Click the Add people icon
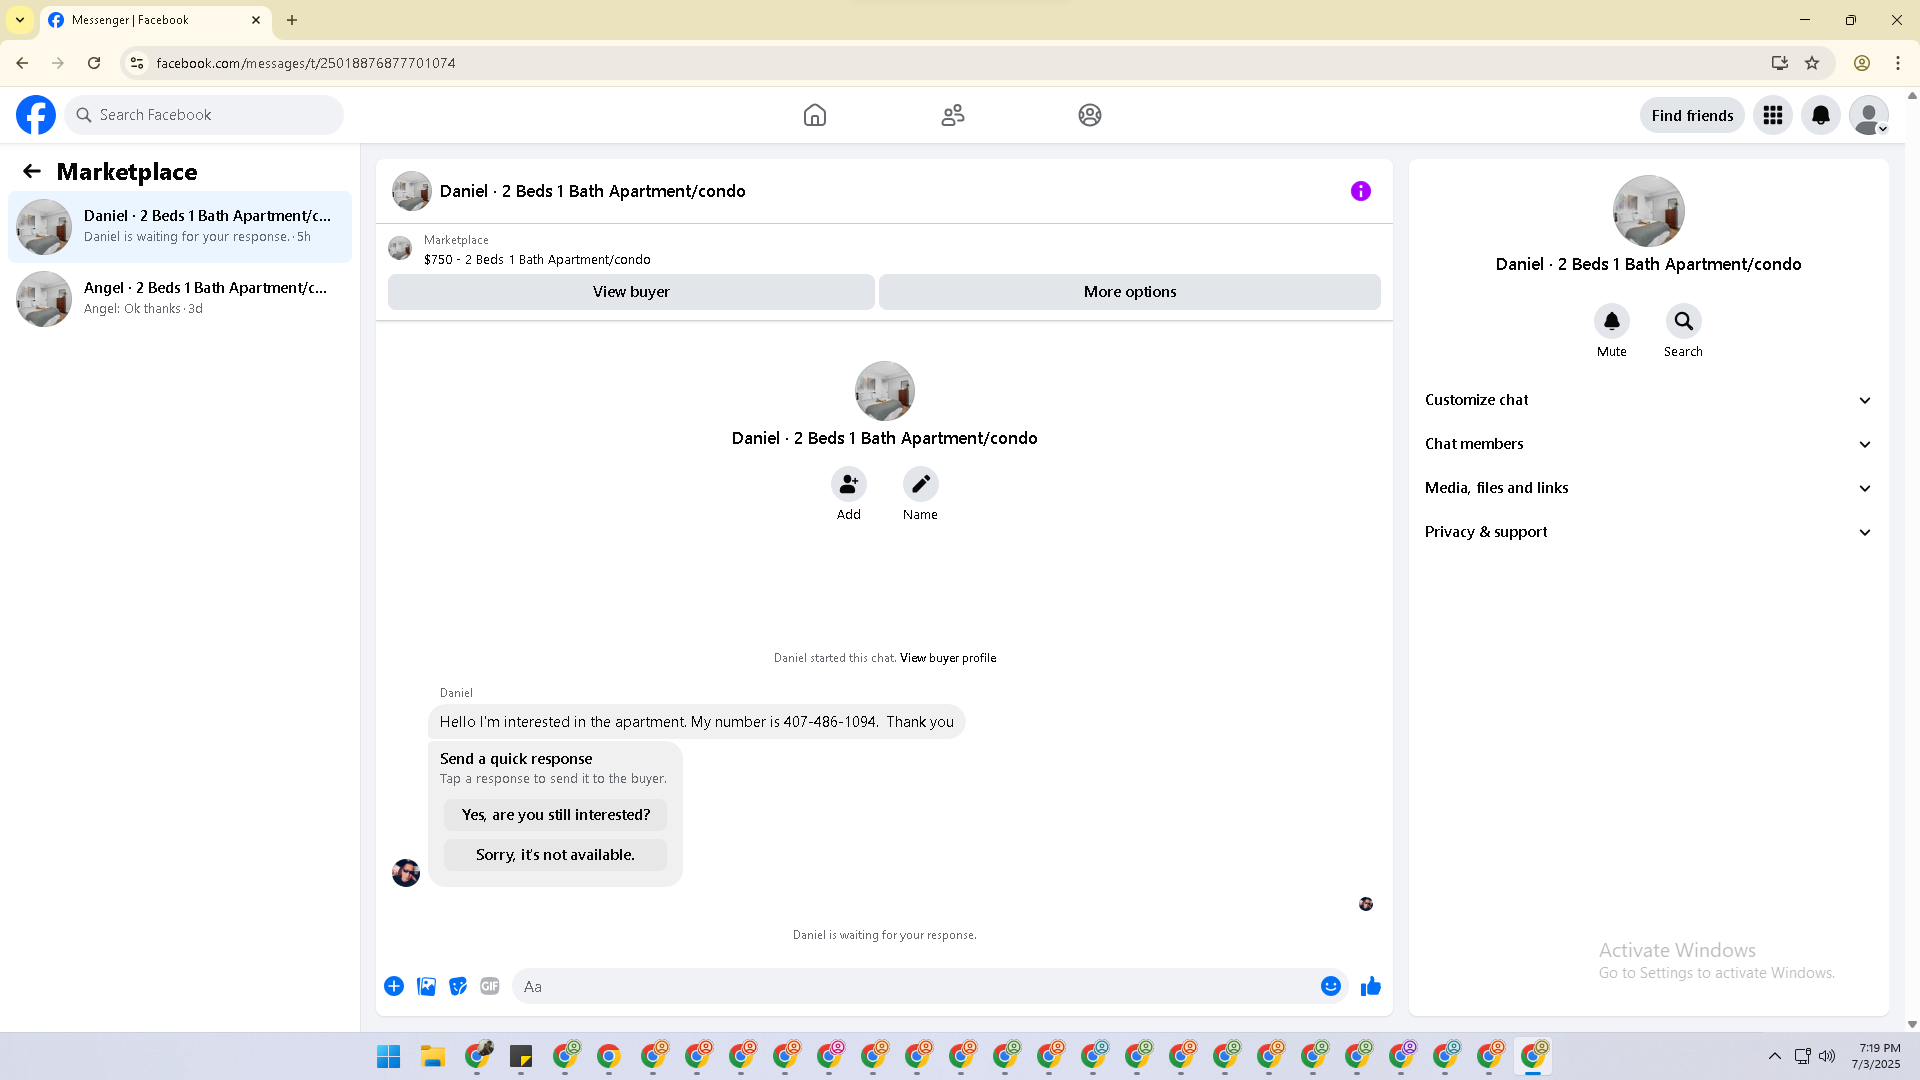1920x1080 pixels. click(x=848, y=484)
